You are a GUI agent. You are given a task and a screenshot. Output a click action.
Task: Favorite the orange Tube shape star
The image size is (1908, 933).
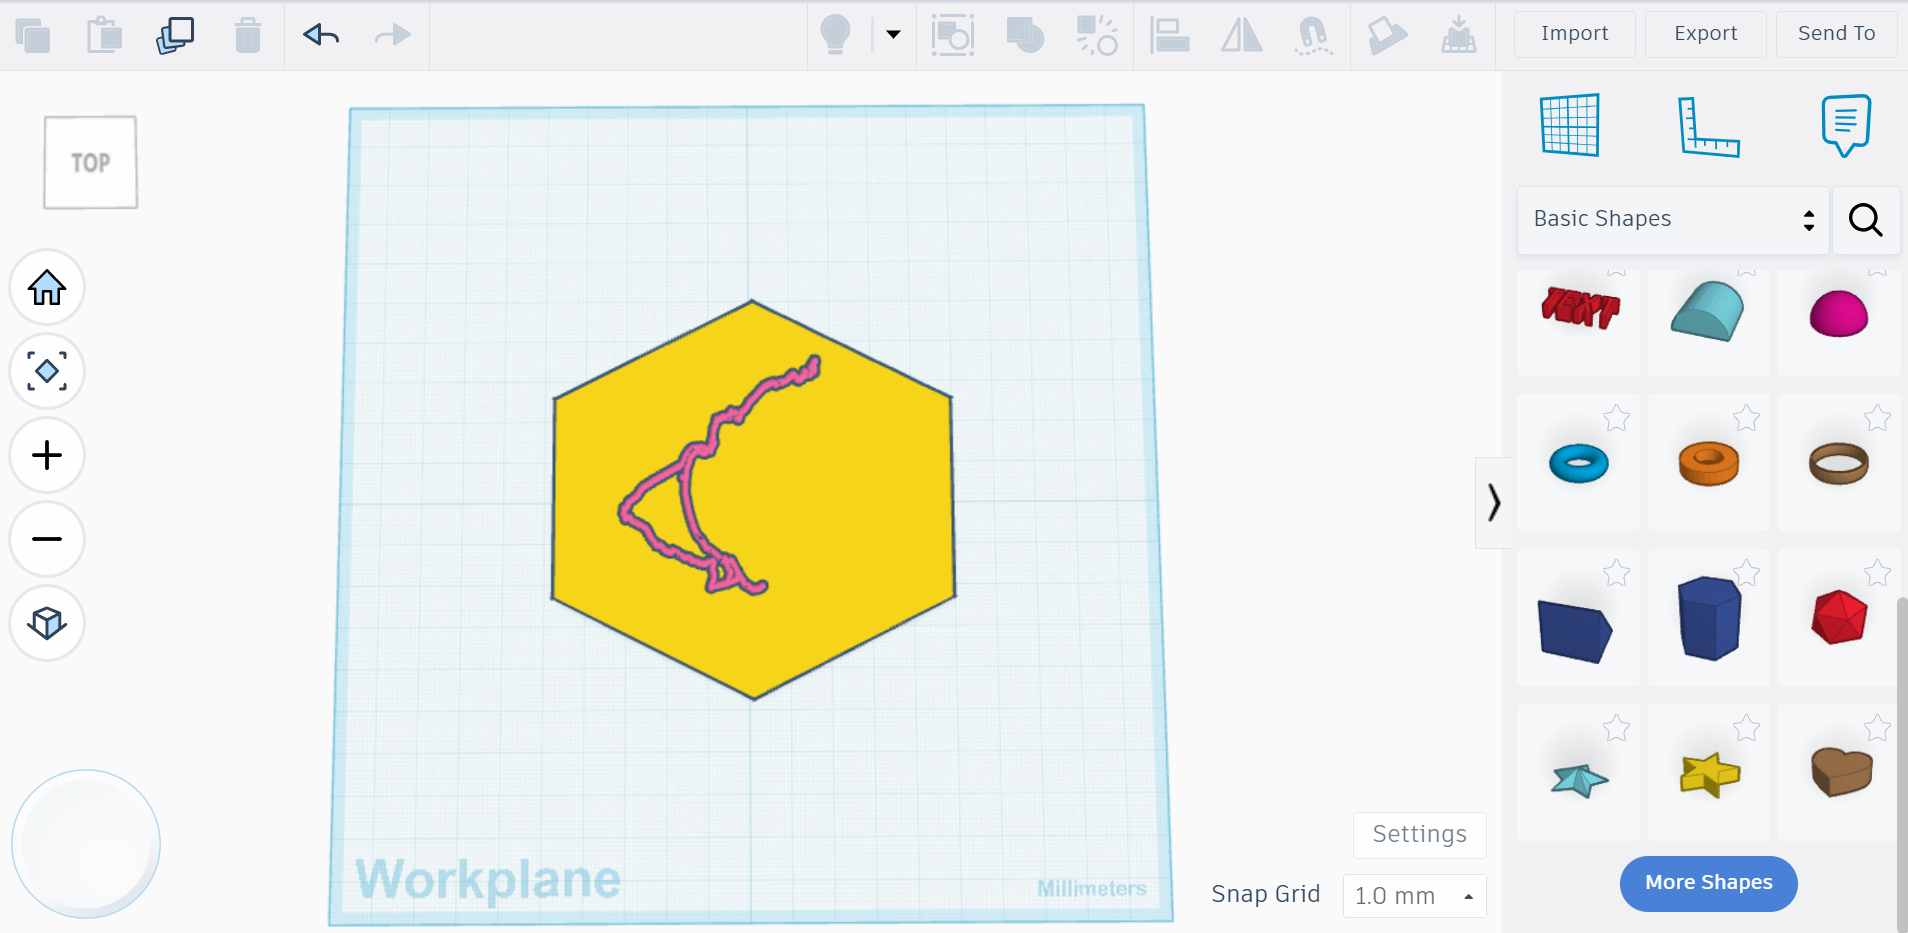click(1747, 417)
